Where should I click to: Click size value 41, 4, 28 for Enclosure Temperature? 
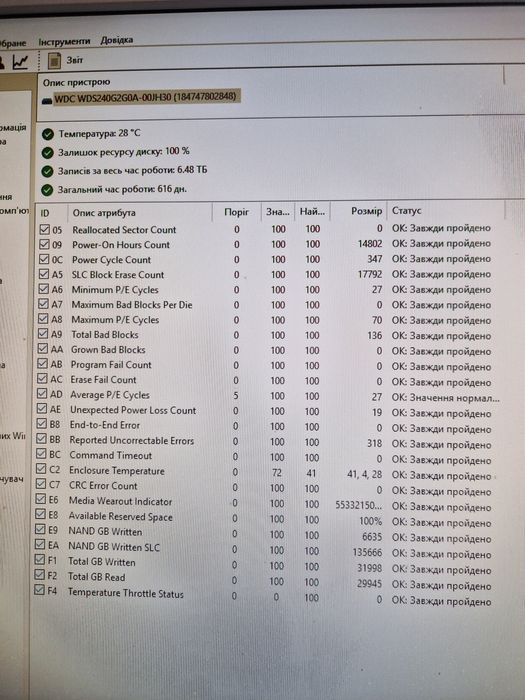365,474
